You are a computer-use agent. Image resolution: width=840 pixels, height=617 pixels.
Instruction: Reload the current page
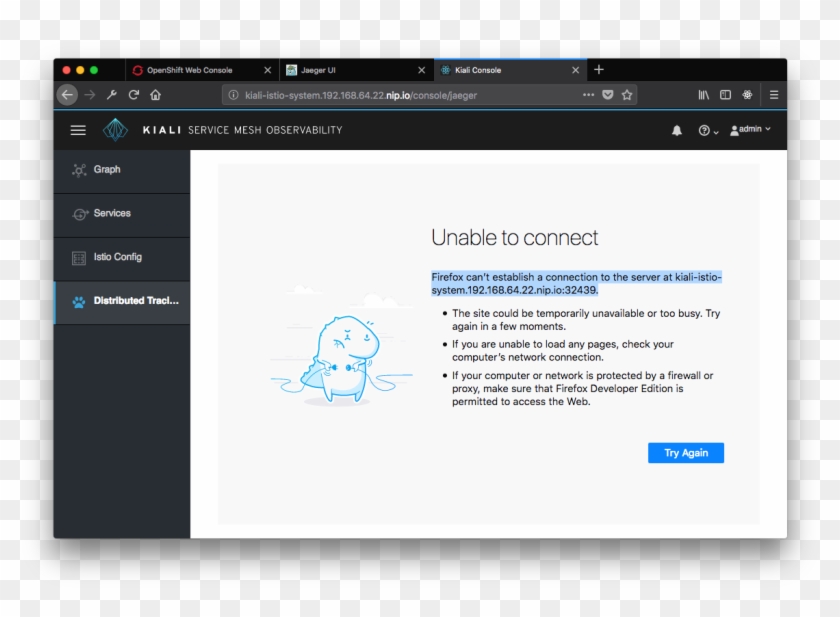(x=133, y=95)
